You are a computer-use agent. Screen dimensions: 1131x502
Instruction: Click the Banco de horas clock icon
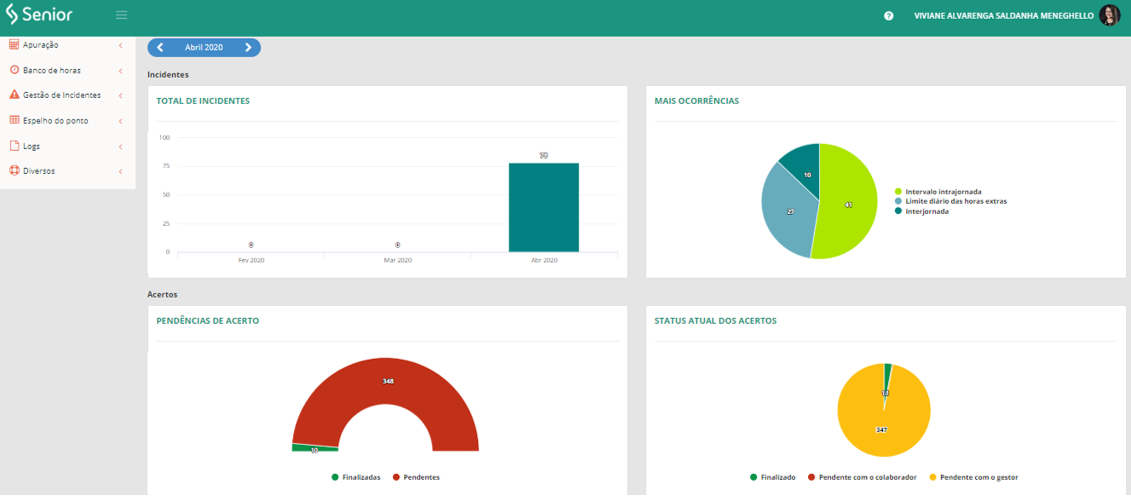tap(14, 70)
